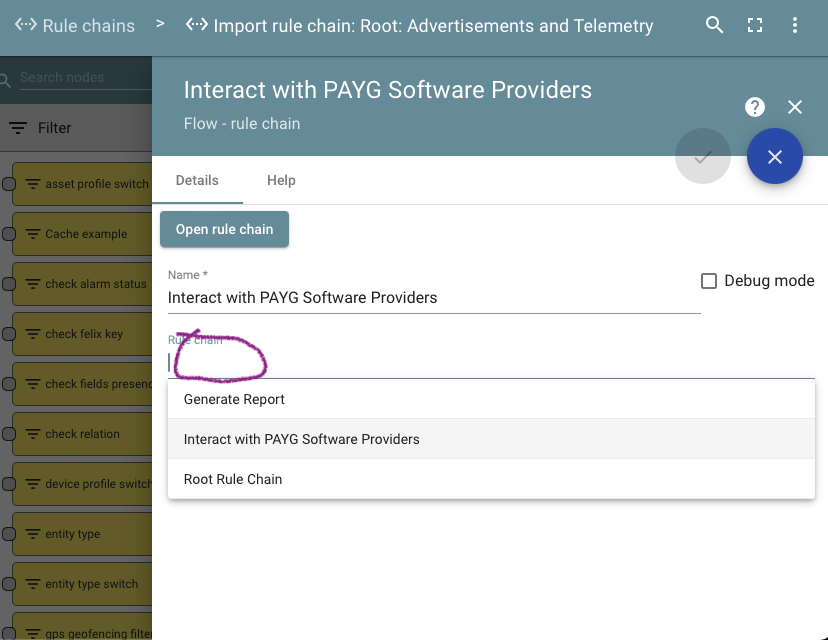Switch to the Help tab
828x640 pixels.
[281, 181]
